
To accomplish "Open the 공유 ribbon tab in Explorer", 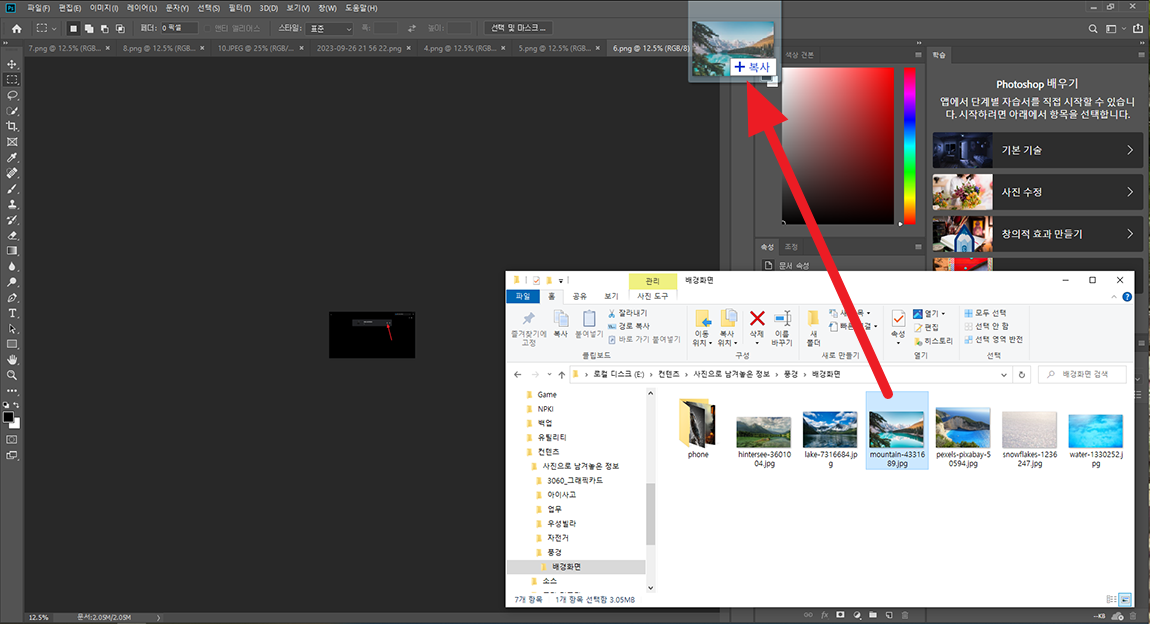I will pos(579,296).
